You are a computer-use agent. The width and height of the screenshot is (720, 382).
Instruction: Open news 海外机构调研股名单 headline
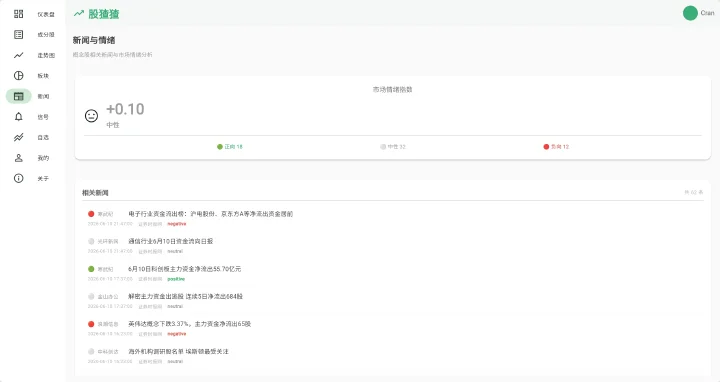pyautogui.click(x=178, y=351)
